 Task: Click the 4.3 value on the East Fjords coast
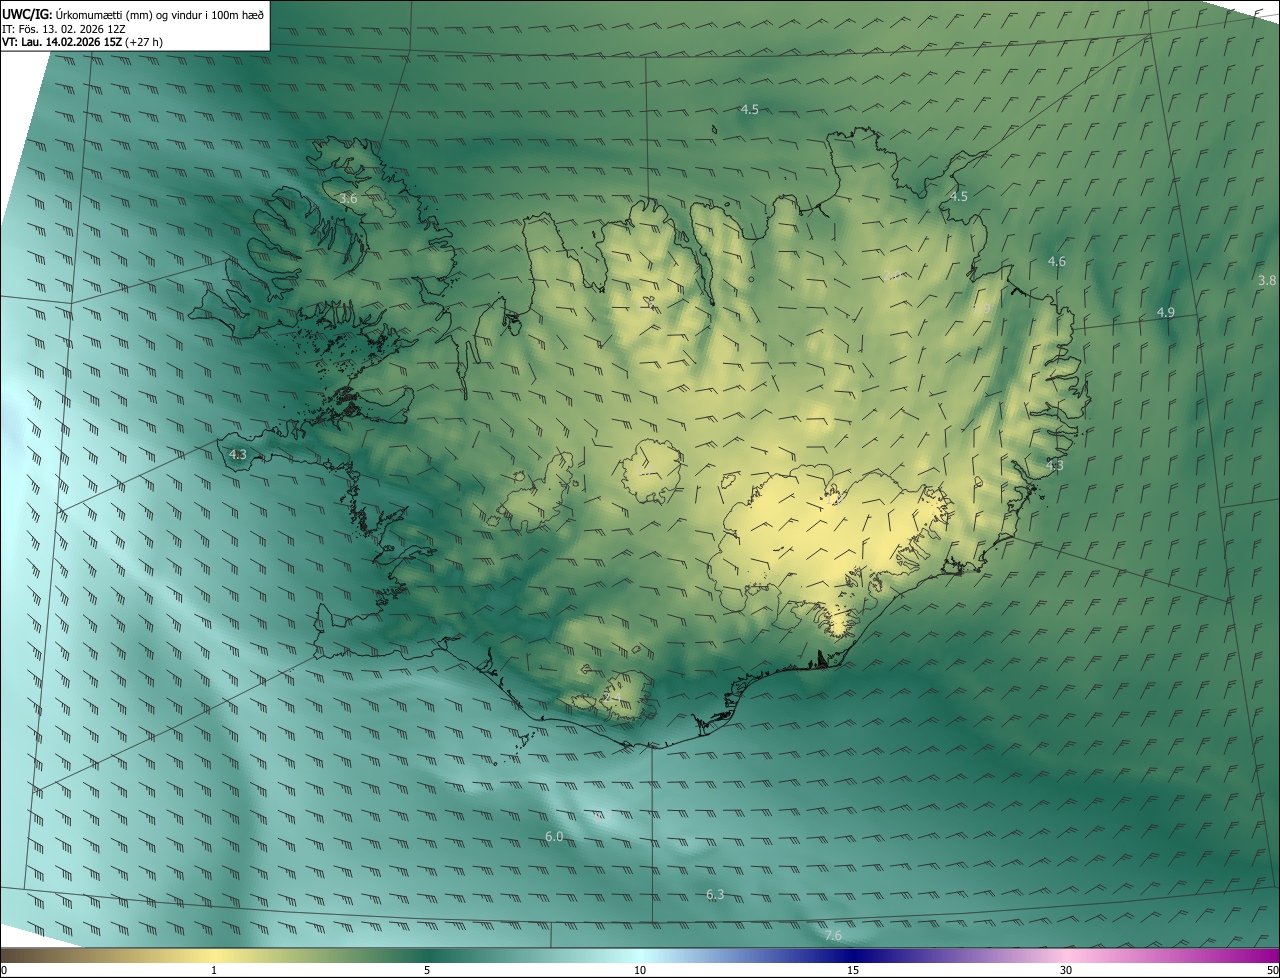point(1054,465)
